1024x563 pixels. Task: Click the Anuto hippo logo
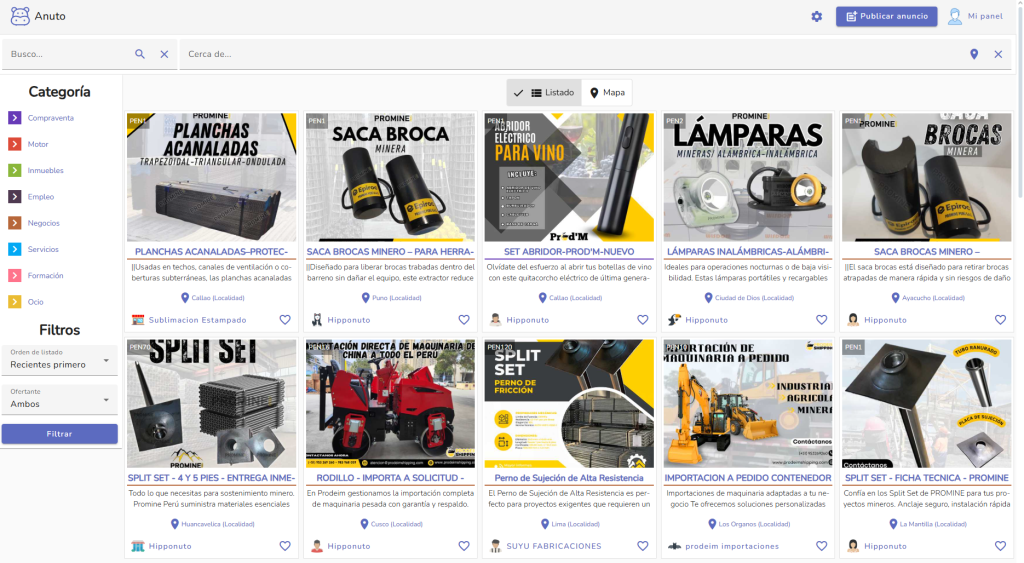point(20,16)
